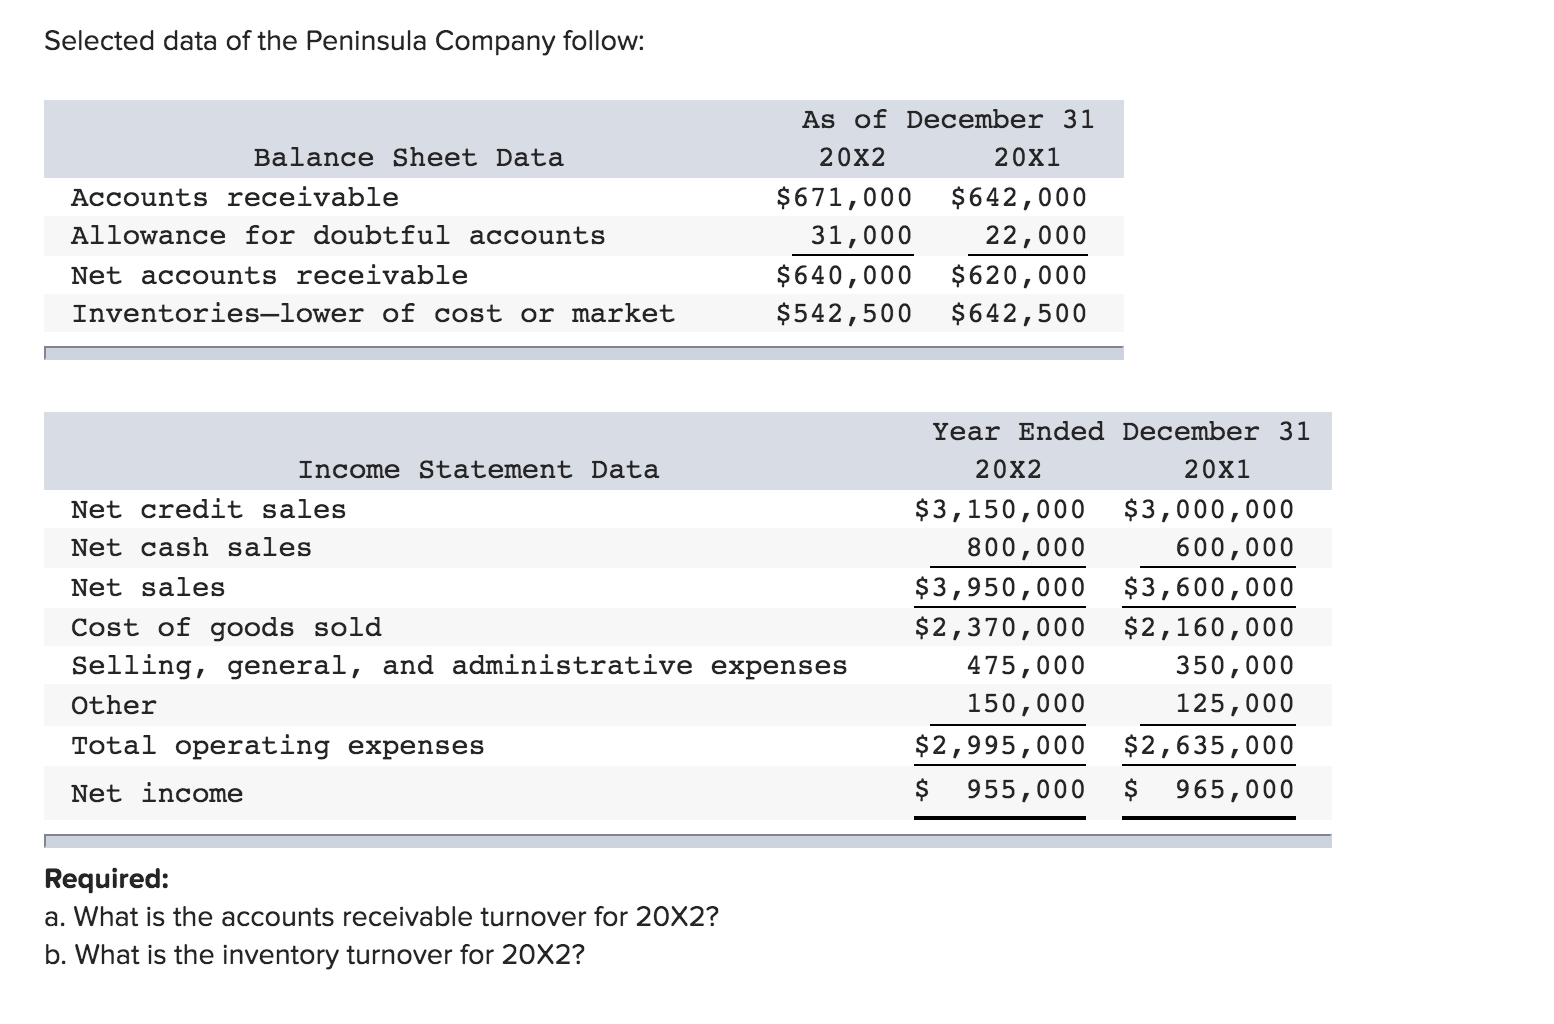Screen dimensions: 1554x1024
Task: Click the 20X2 Accounts receivable value $671,000
Action: click(x=844, y=197)
